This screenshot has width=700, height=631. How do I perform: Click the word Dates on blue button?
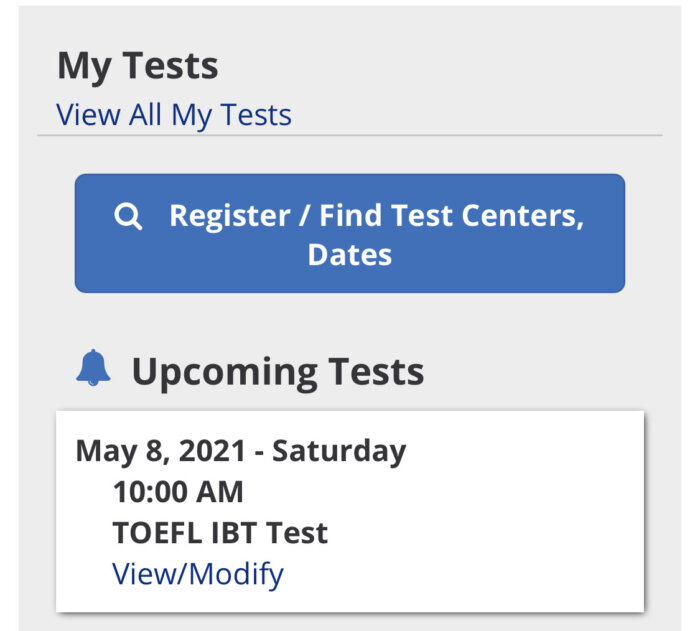pyautogui.click(x=350, y=255)
